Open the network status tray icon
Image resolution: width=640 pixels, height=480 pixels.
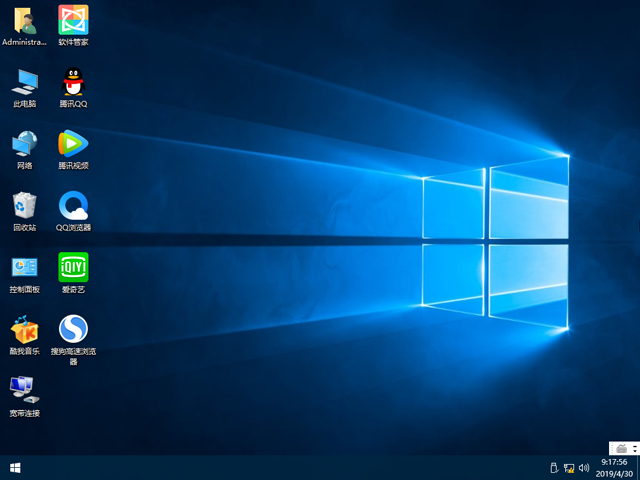point(569,467)
